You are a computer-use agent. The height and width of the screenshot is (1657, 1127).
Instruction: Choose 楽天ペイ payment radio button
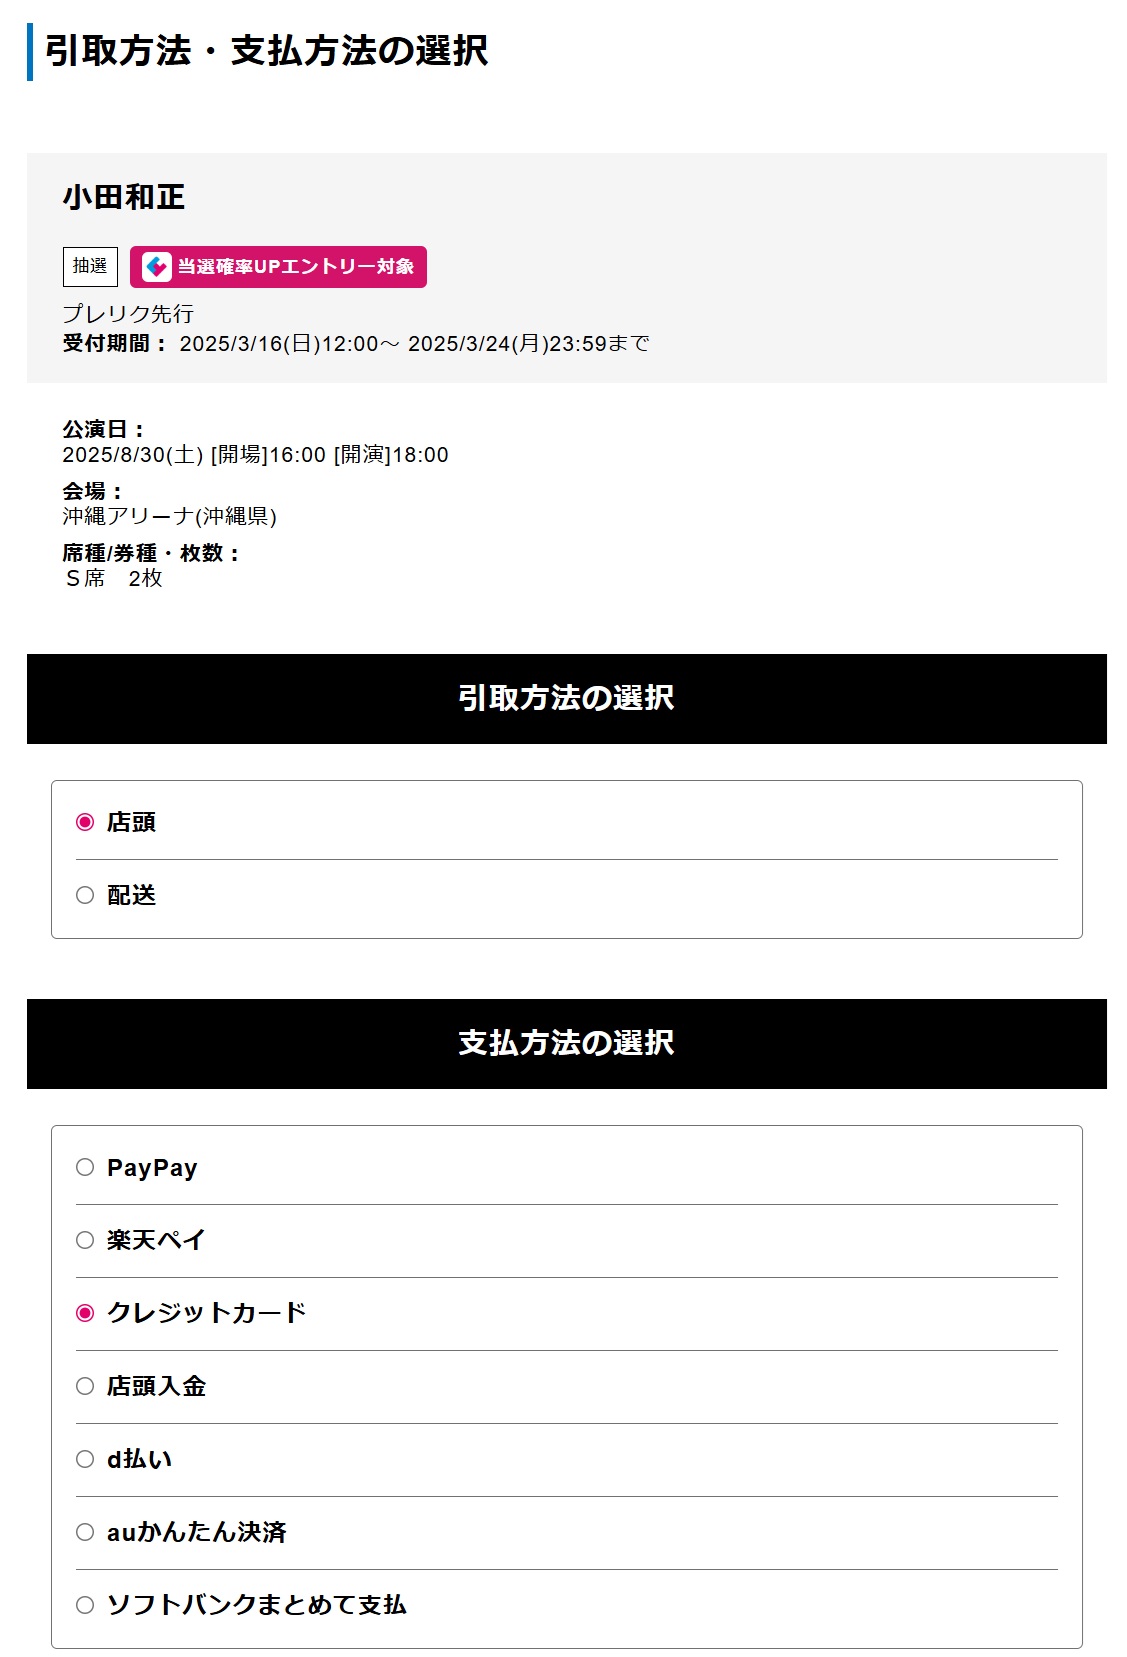[x=85, y=1240]
